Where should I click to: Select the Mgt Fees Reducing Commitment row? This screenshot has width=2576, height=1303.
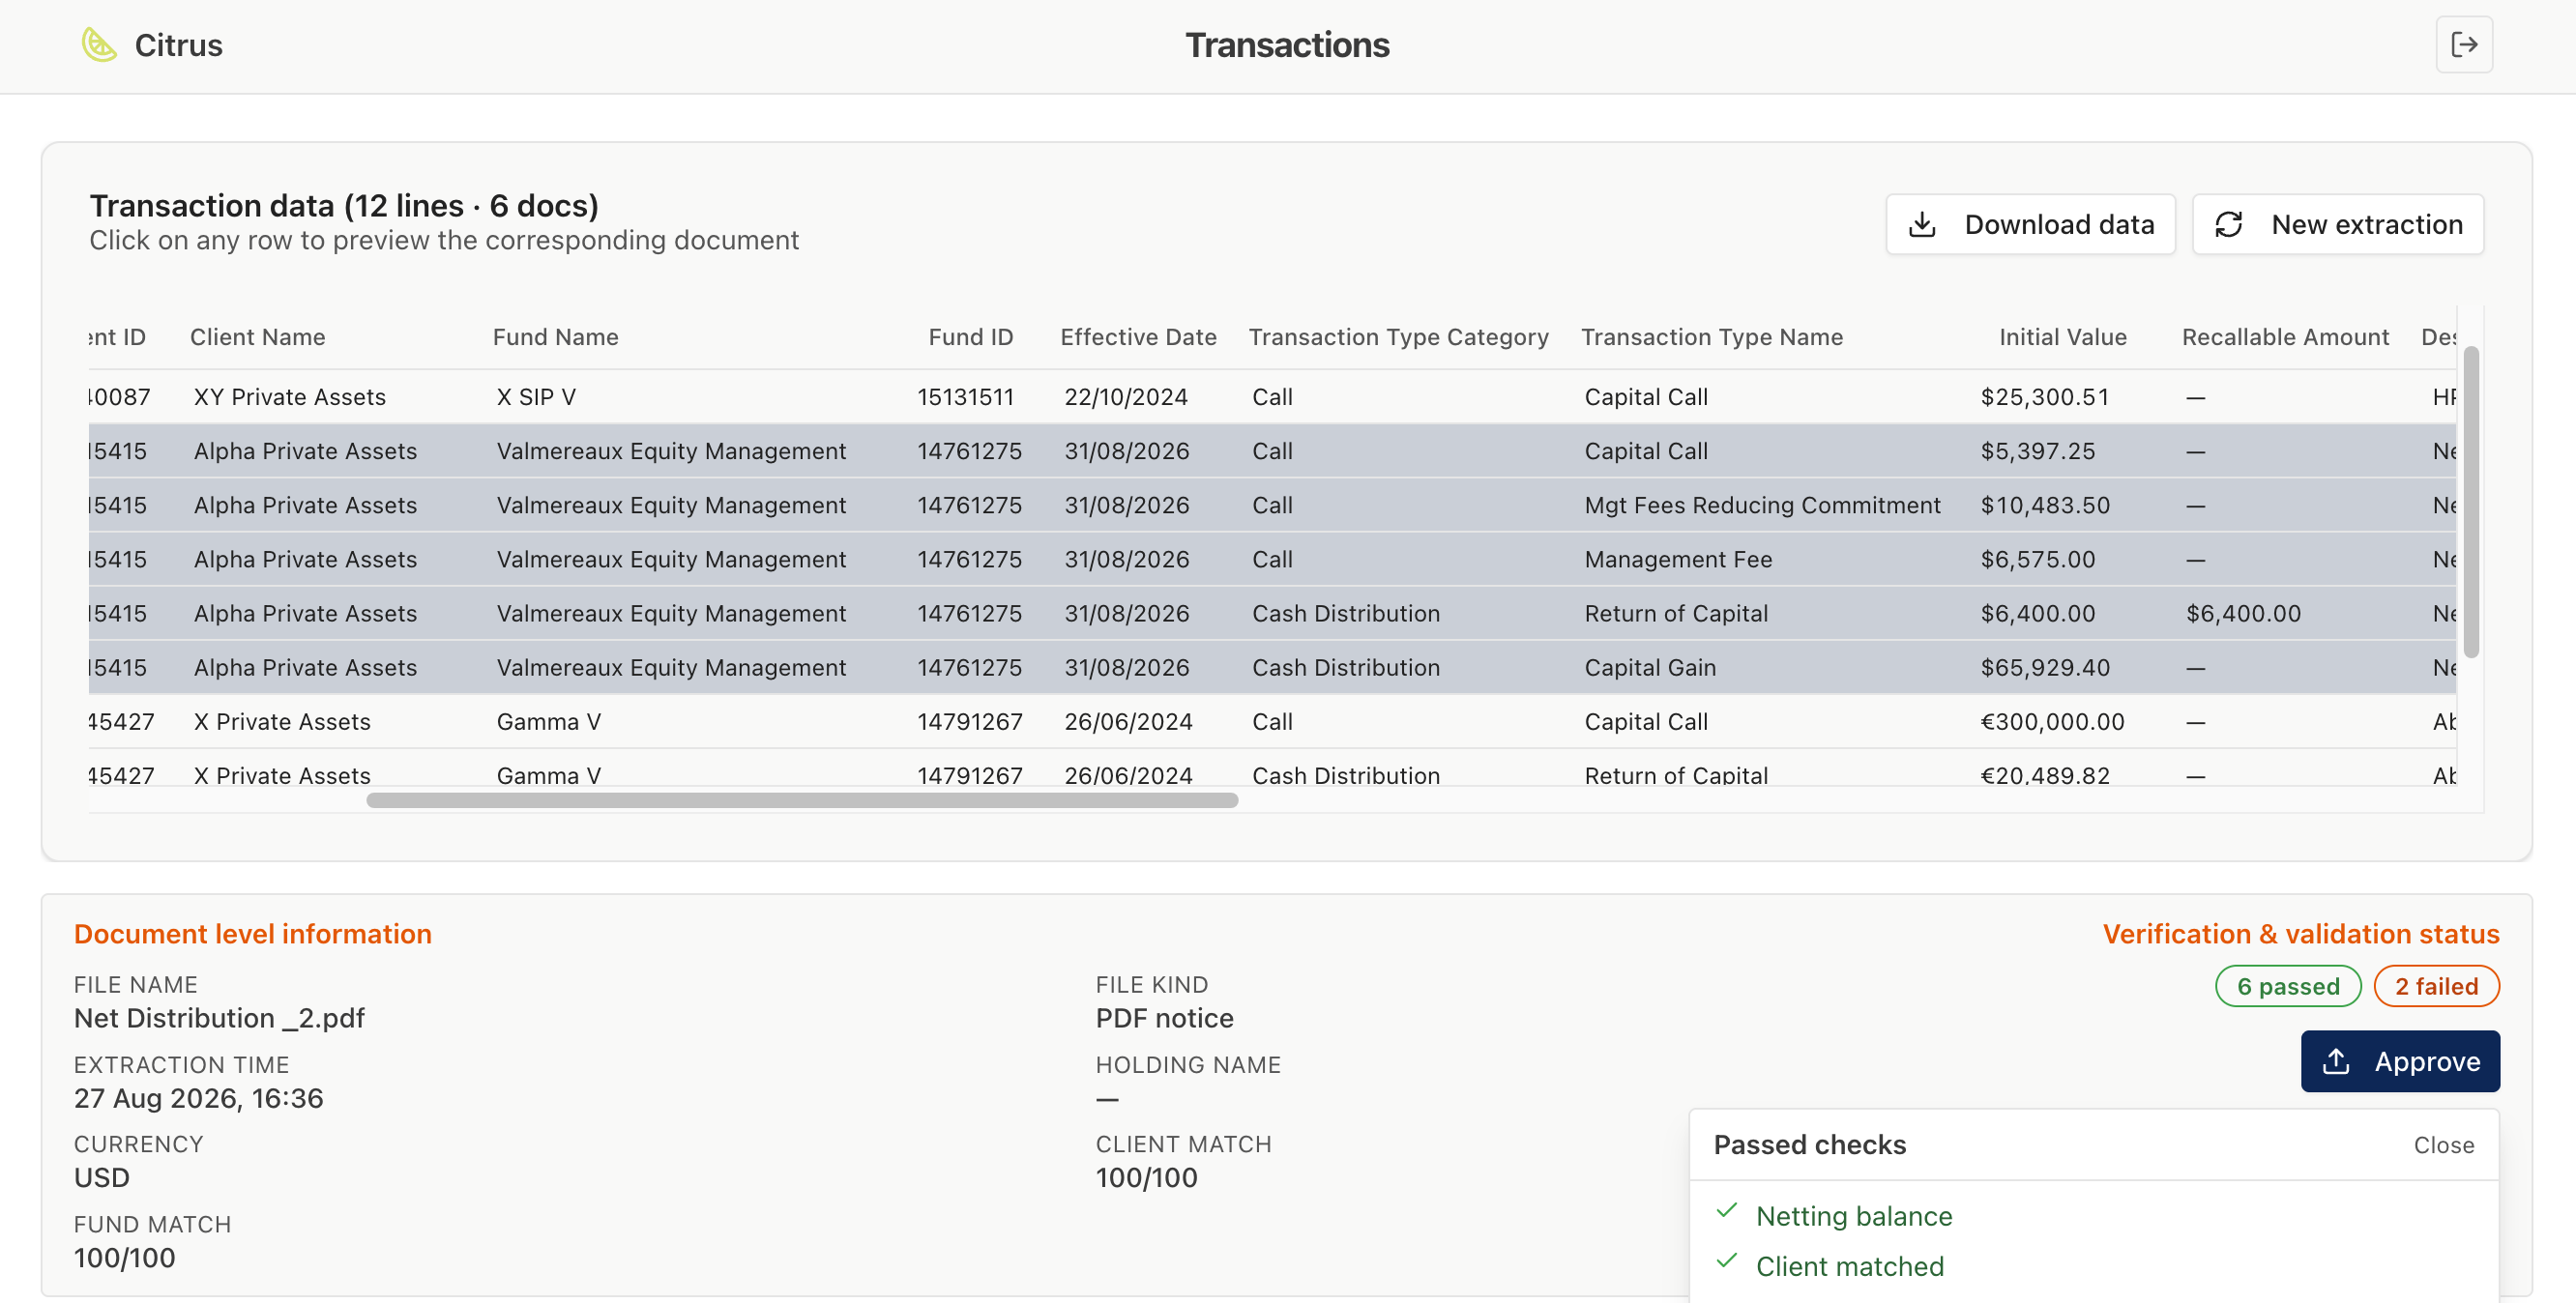(1271, 505)
